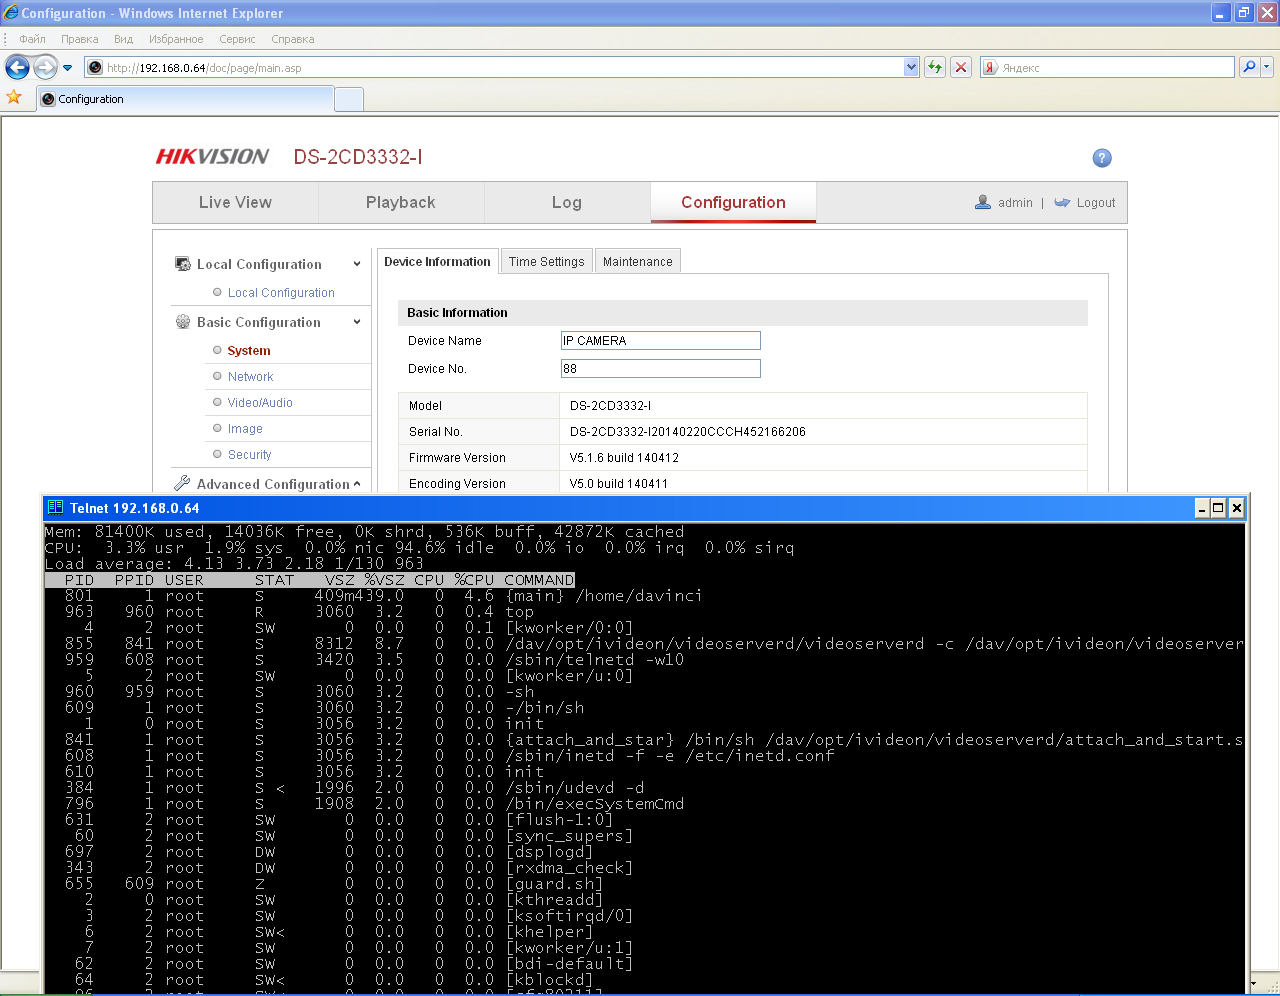
Task: Switch to the Playback tab
Action: [401, 202]
